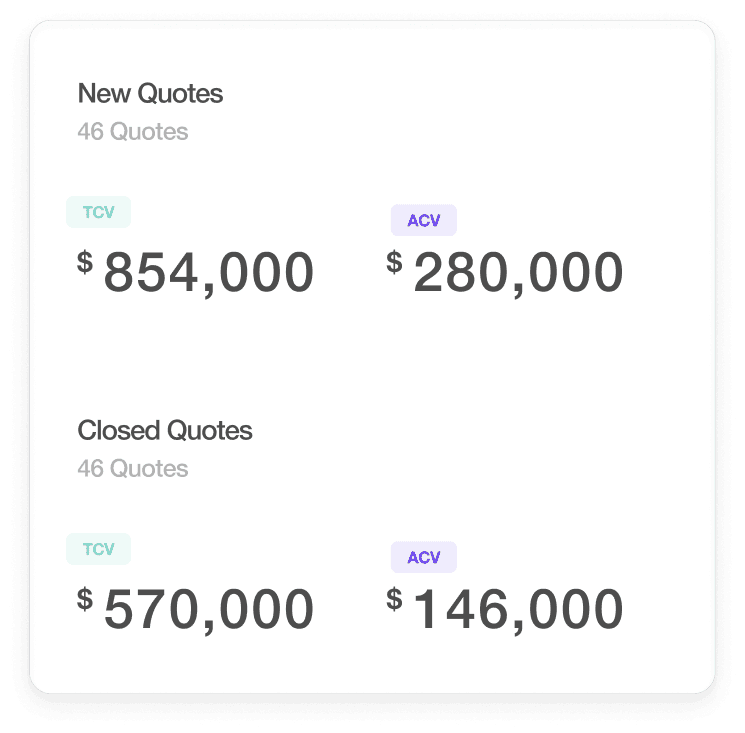This screenshot has height=733, width=745.
Task: Click the dollar sign before 280,000
Action: (394, 262)
